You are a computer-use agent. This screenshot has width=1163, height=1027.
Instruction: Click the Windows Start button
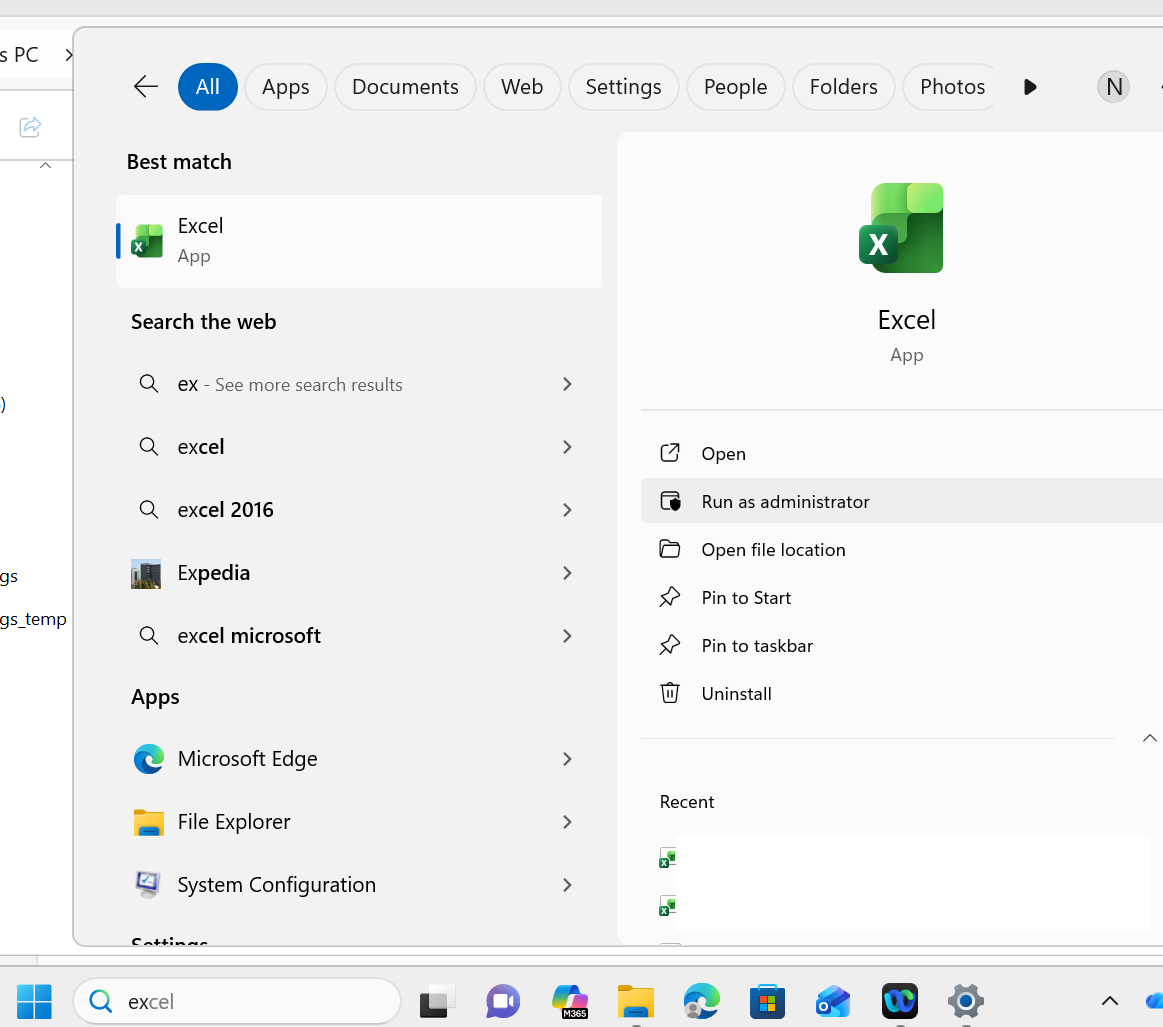[34, 1002]
